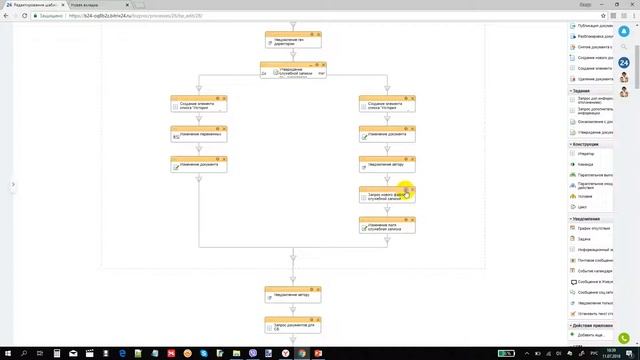The image size is (640, 360).
Task: Pick 'Уведомление пользователя' action
Action: coord(591,303)
